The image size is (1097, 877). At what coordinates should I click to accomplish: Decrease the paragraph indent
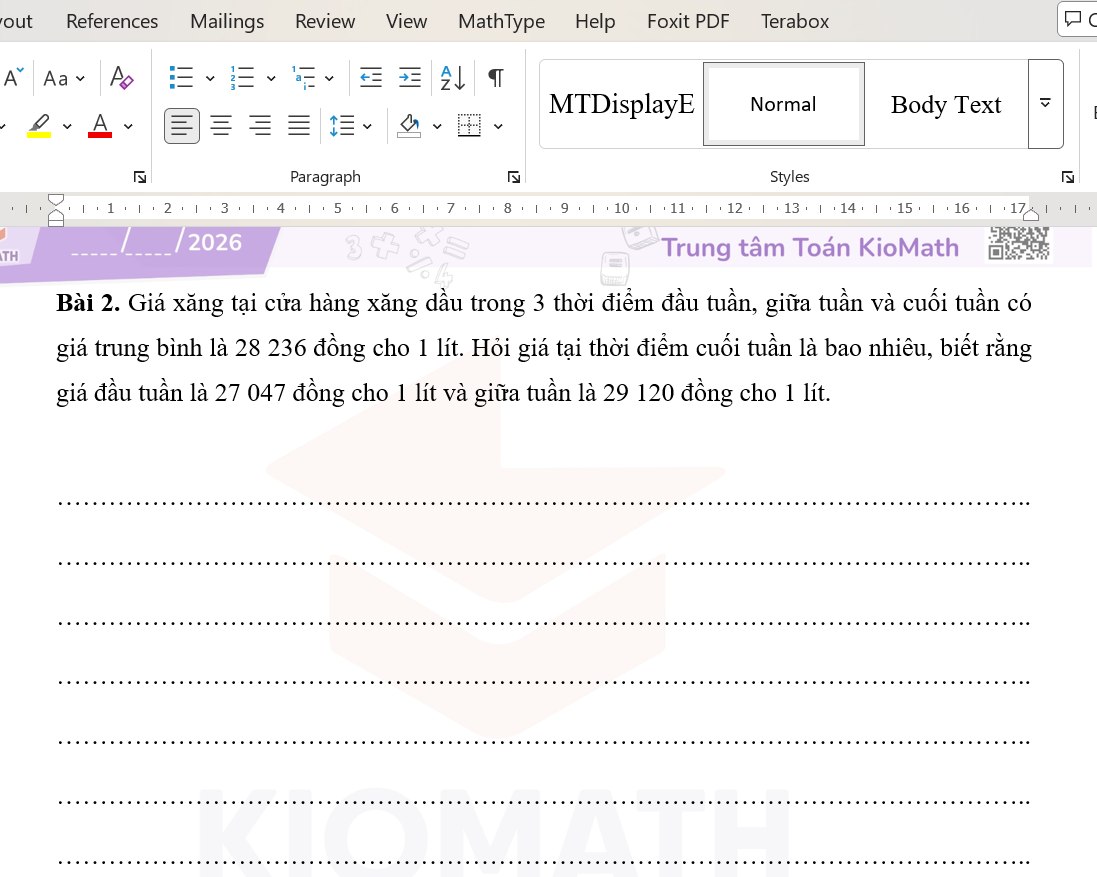[371, 78]
